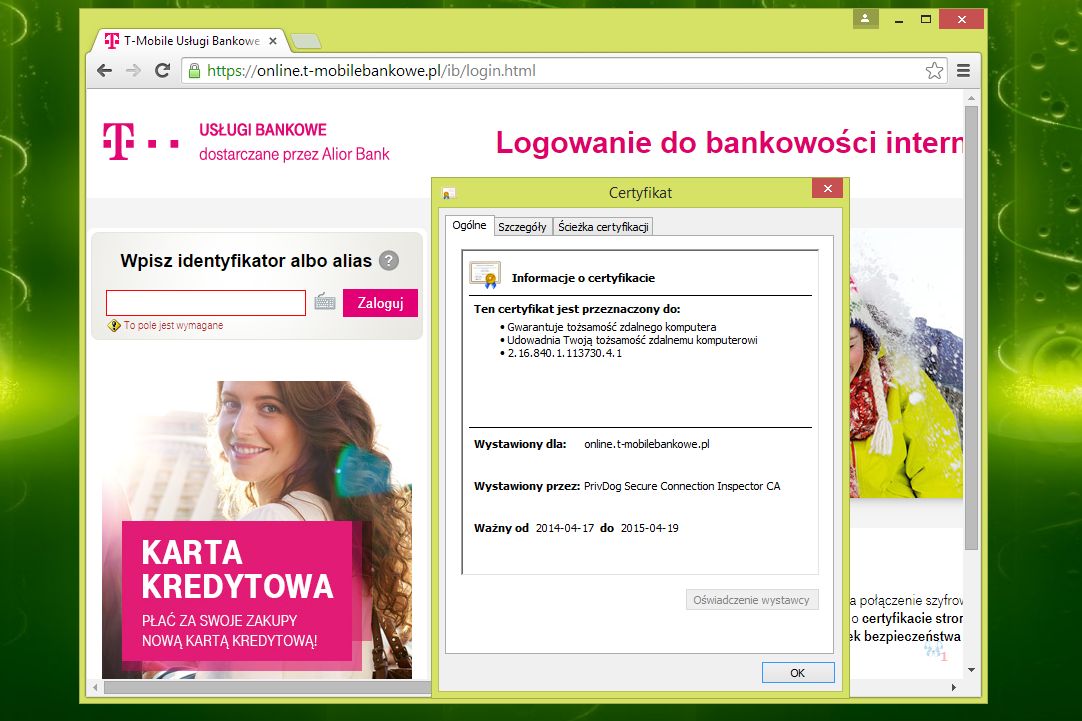Click the Chrome user profile icon
Screen dimensions: 1082x721
tap(865, 19)
